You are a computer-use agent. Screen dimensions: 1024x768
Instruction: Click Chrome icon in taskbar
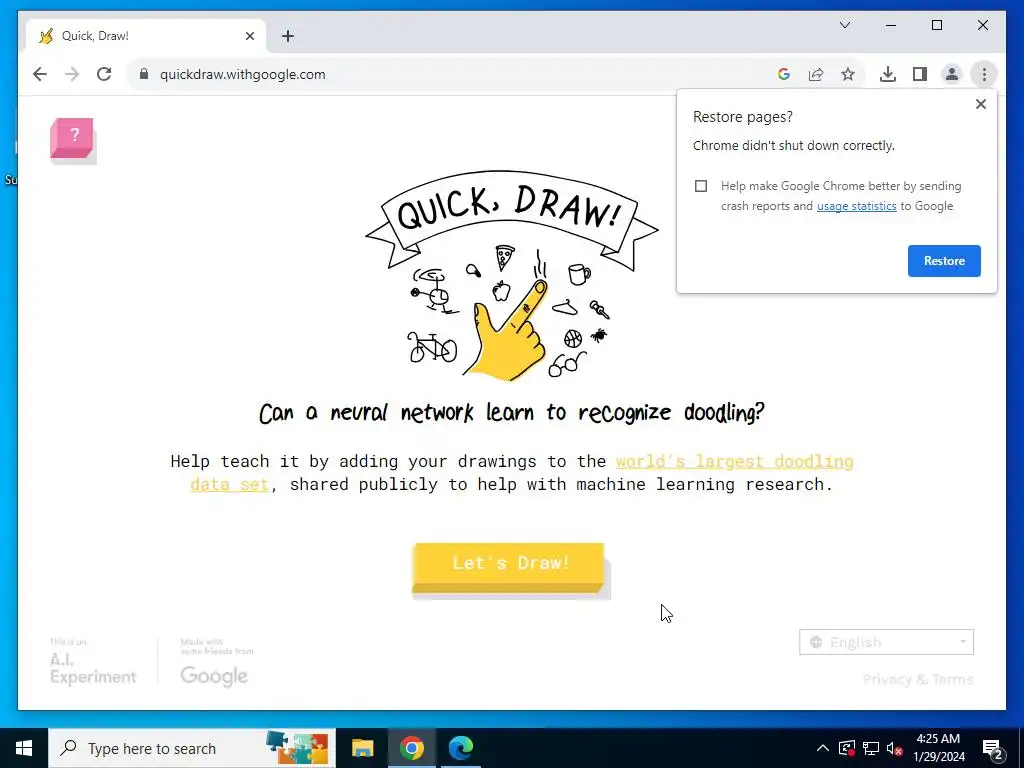411,748
